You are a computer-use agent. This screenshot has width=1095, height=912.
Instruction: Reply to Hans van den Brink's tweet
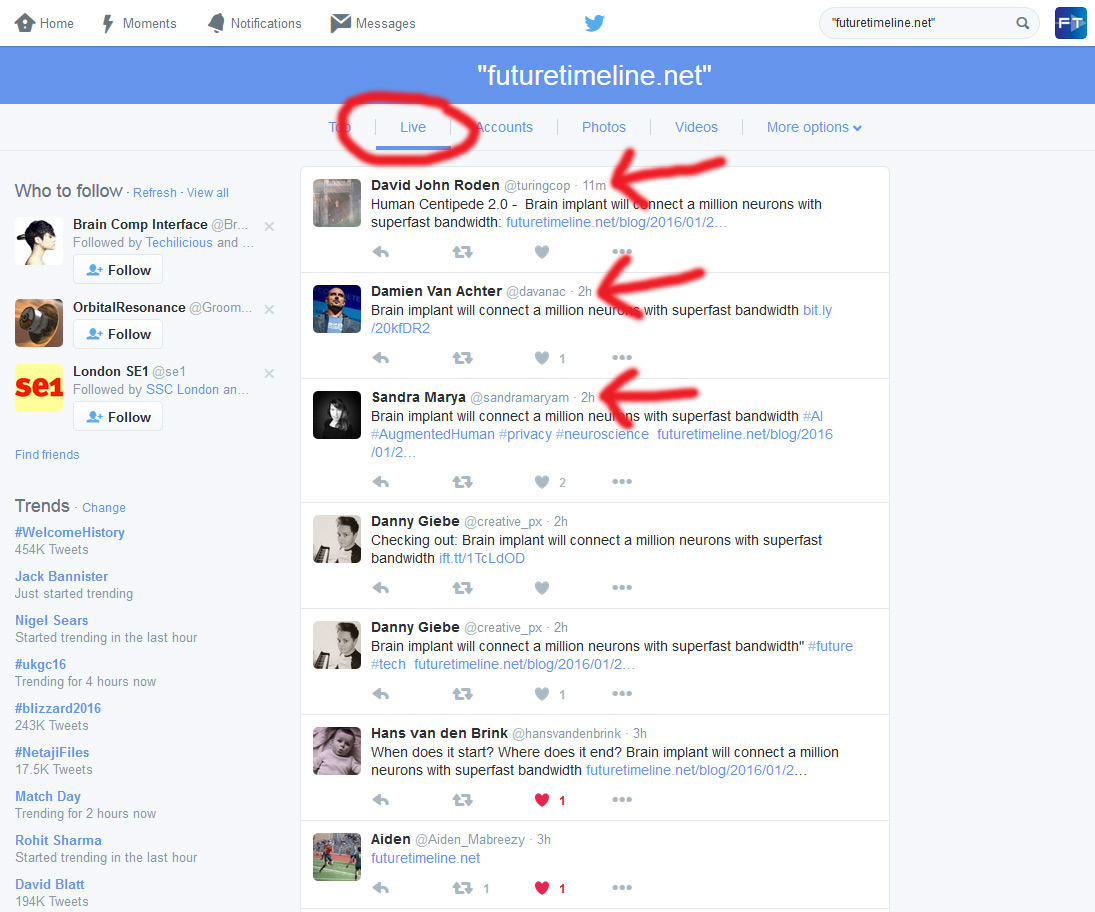381,800
